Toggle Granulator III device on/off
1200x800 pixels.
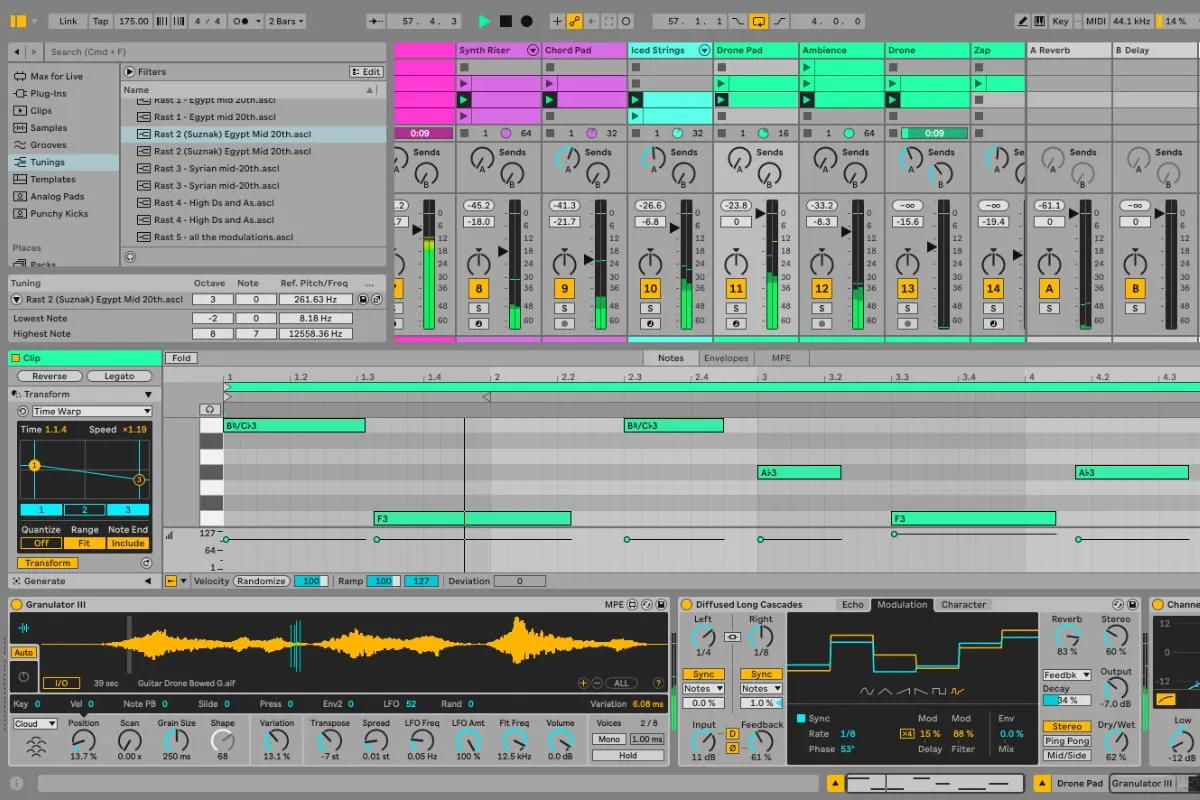[17, 604]
